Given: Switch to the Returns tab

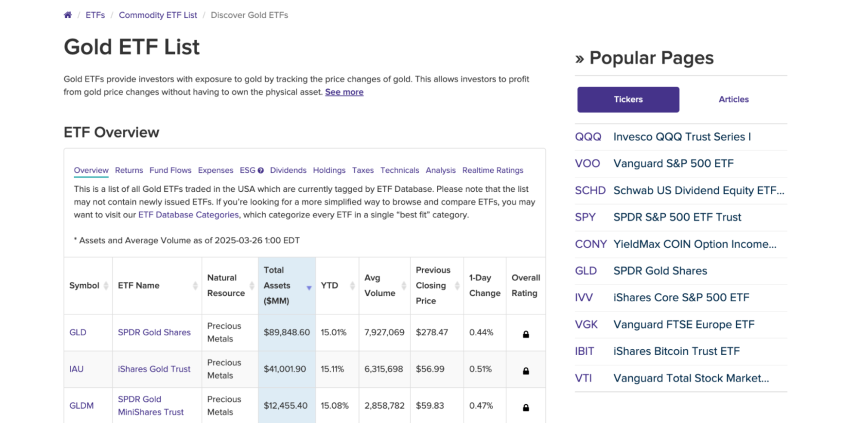Looking at the screenshot, I should (x=129, y=171).
